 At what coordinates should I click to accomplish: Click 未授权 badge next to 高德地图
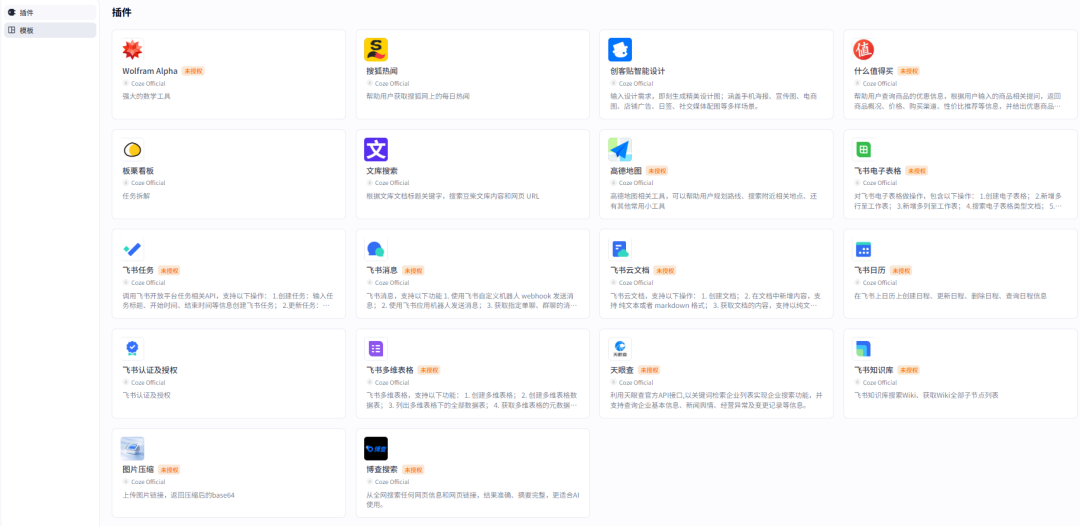coord(657,171)
